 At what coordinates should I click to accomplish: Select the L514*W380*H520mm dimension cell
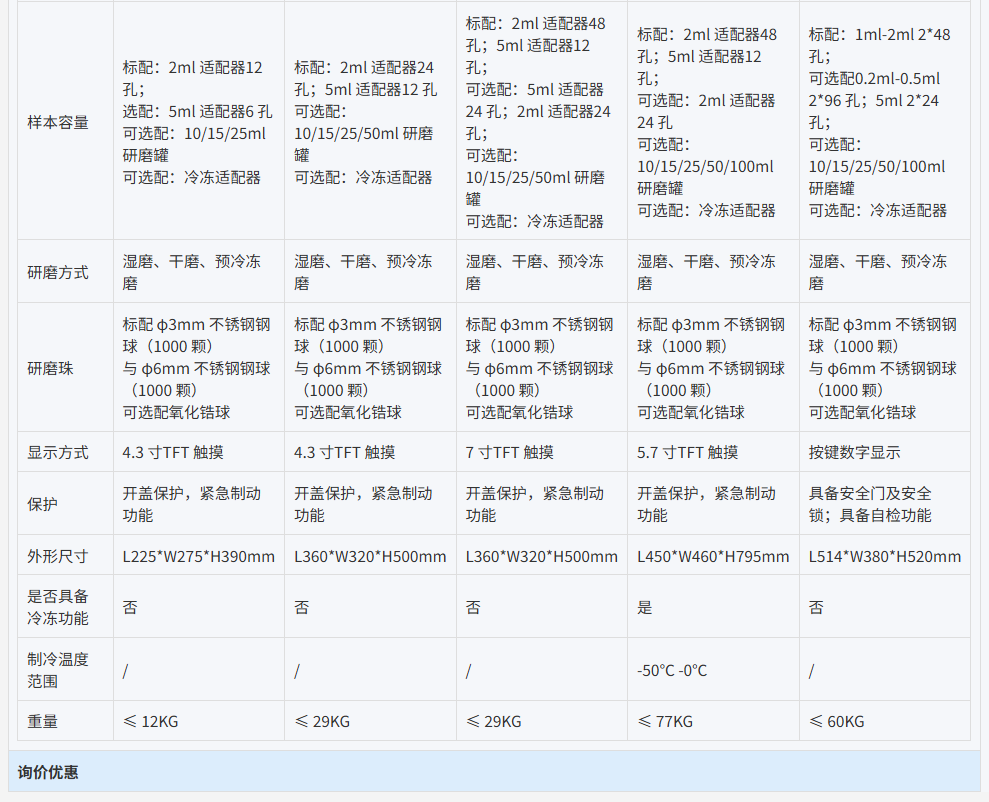[884, 556]
